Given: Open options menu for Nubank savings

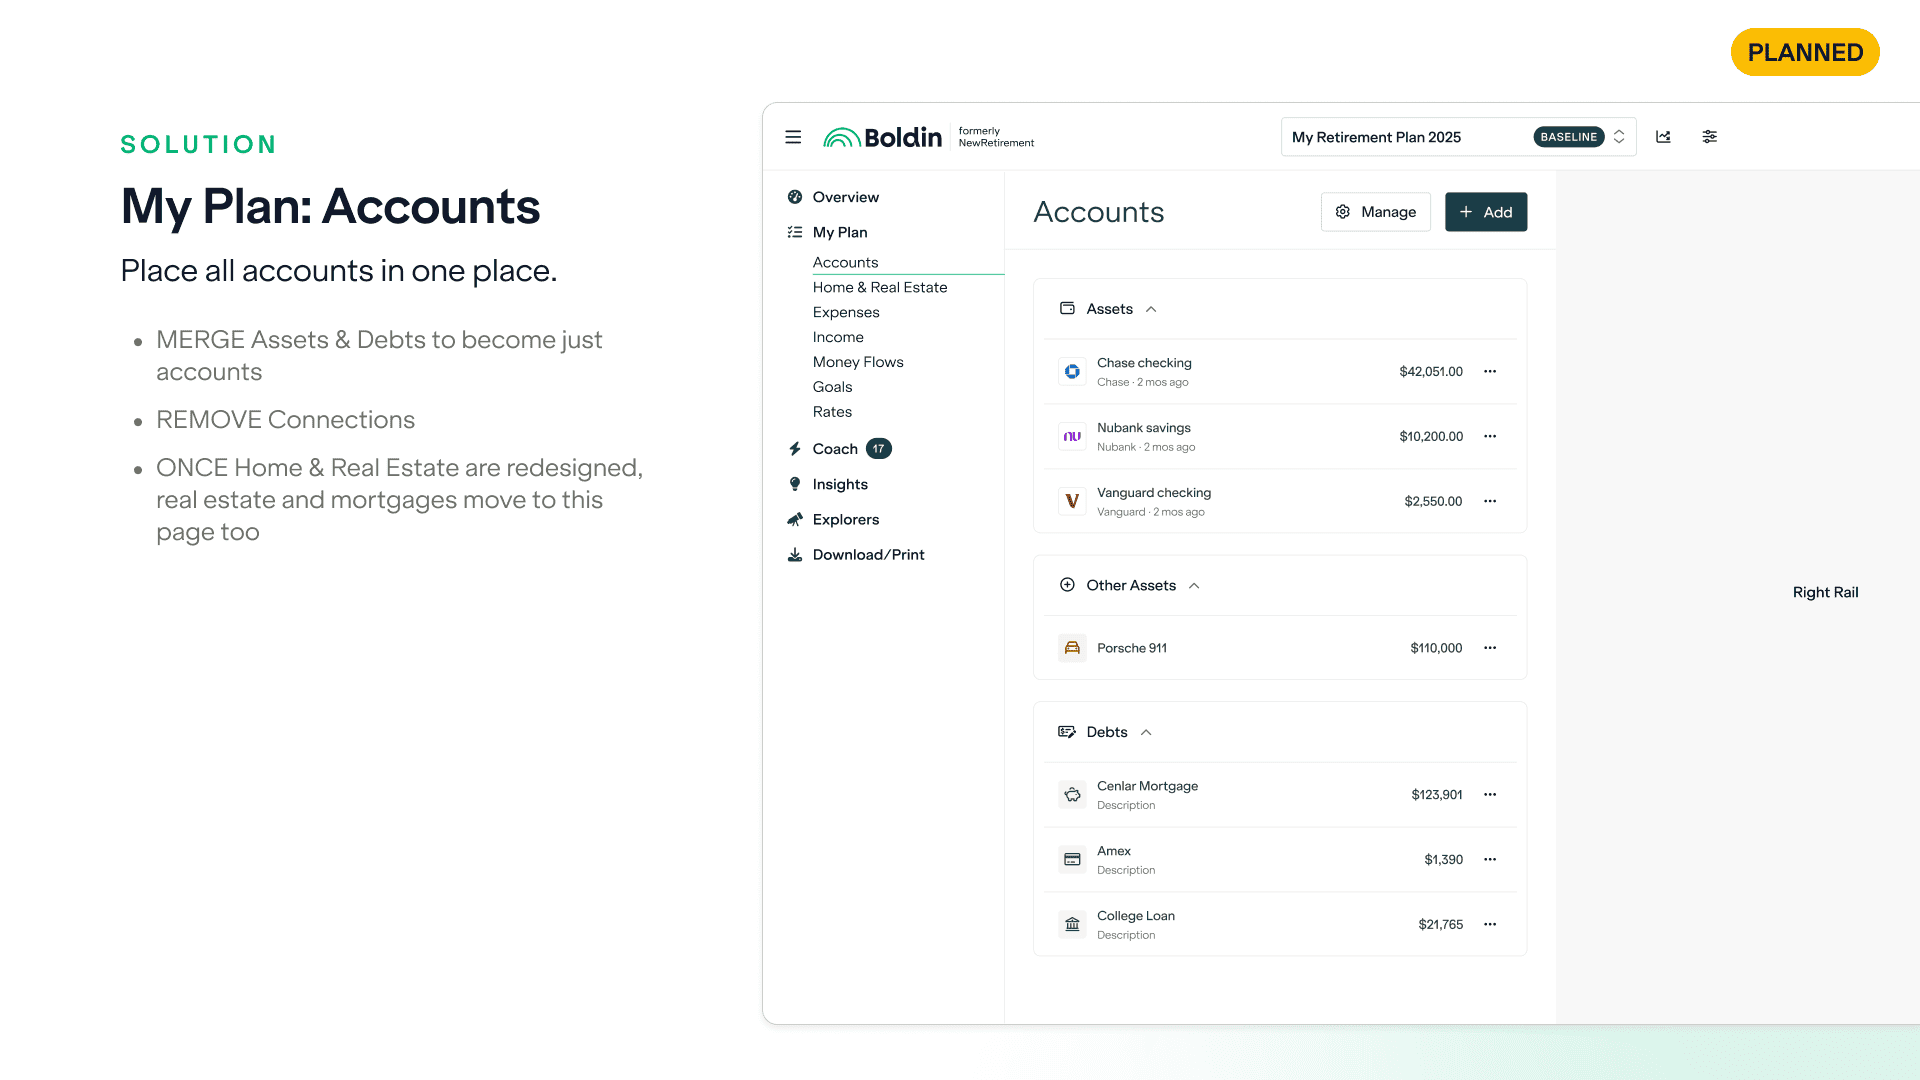Looking at the screenshot, I should tap(1490, 436).
